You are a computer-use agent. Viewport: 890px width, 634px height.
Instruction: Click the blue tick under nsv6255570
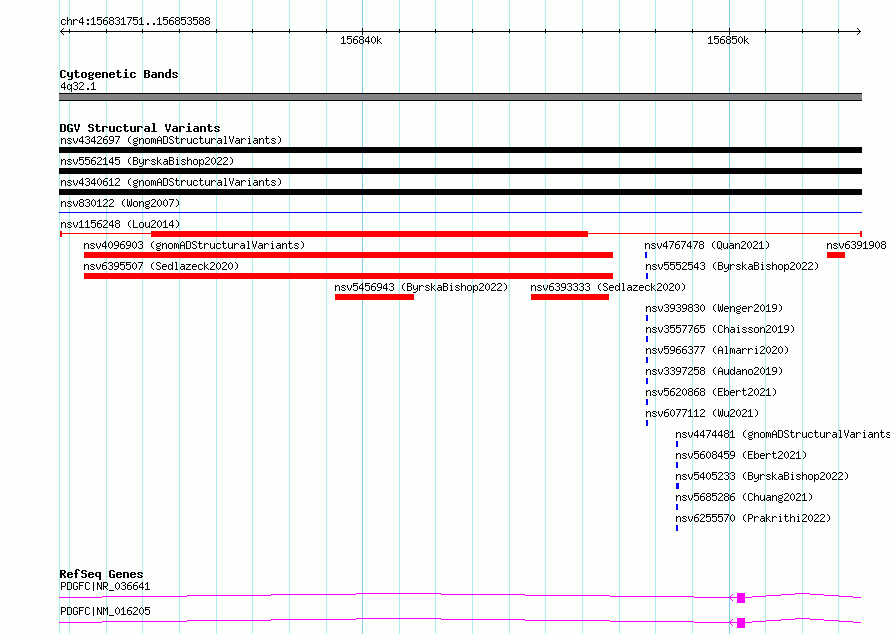pyautogui.click(x=677, y=528)
